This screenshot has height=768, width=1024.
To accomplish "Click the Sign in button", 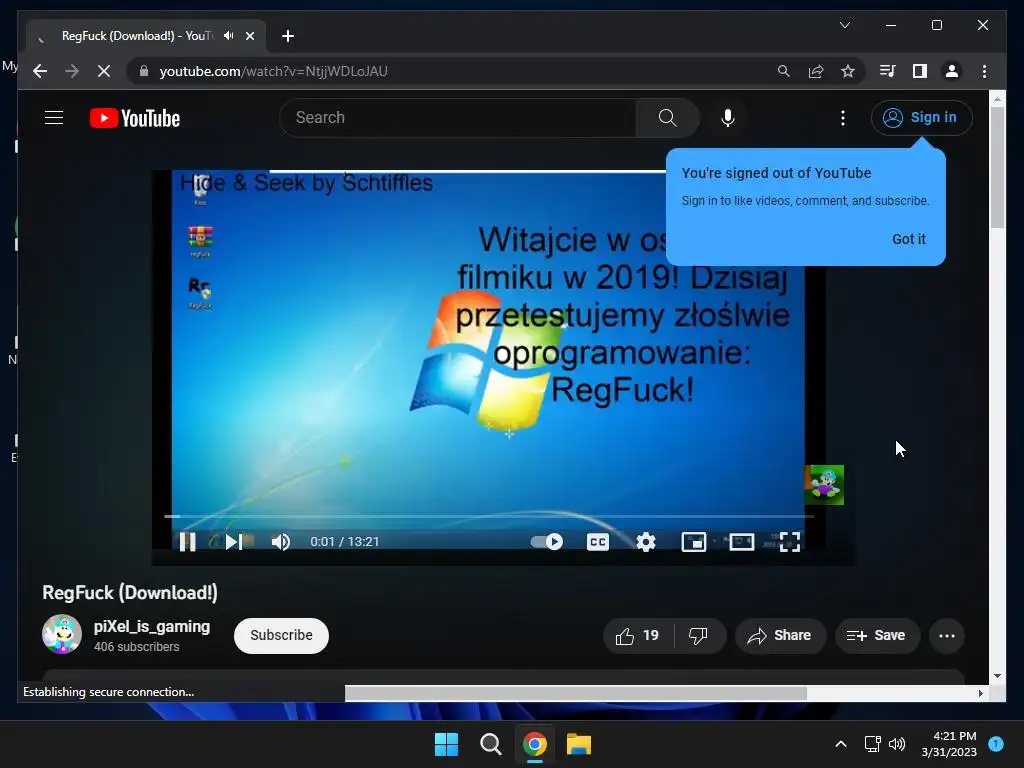I will pyautogui.click(x=921, y=118).
